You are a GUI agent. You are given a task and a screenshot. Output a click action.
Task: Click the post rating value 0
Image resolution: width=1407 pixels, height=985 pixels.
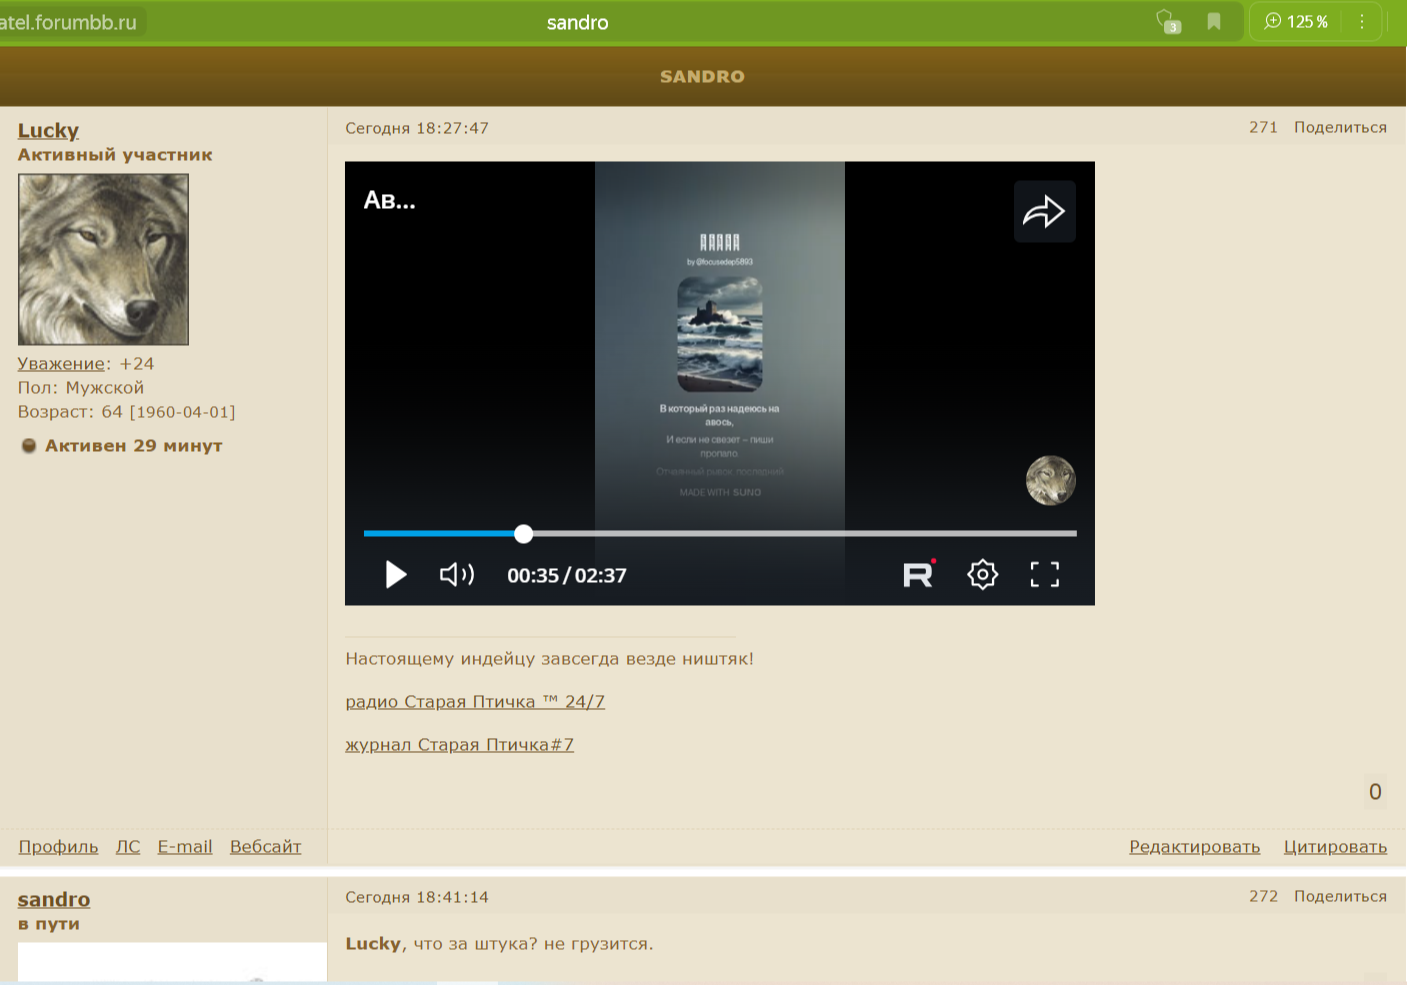pos(1375,792)
